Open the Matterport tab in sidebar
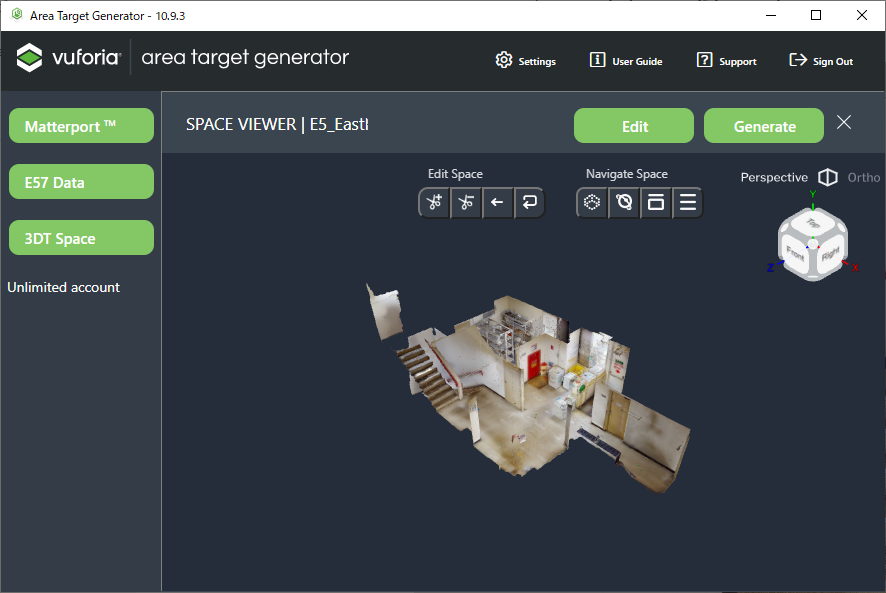The image size is (886, 593). click(81, 126)
